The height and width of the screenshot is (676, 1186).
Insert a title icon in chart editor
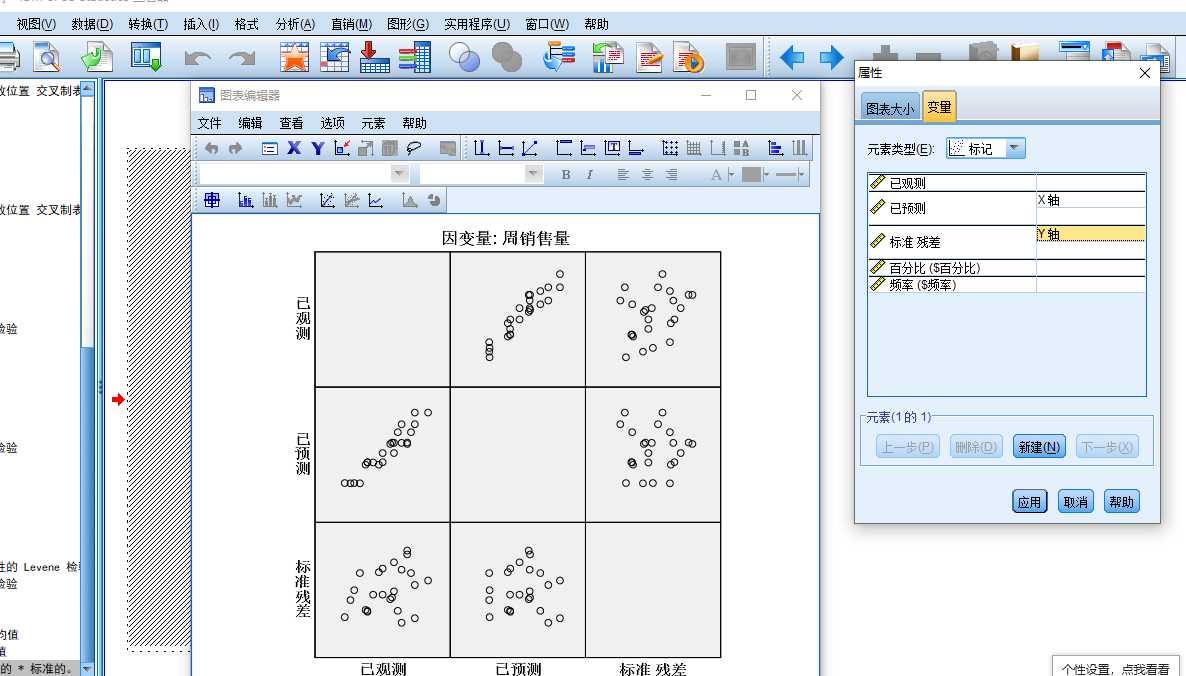[564, 148]
